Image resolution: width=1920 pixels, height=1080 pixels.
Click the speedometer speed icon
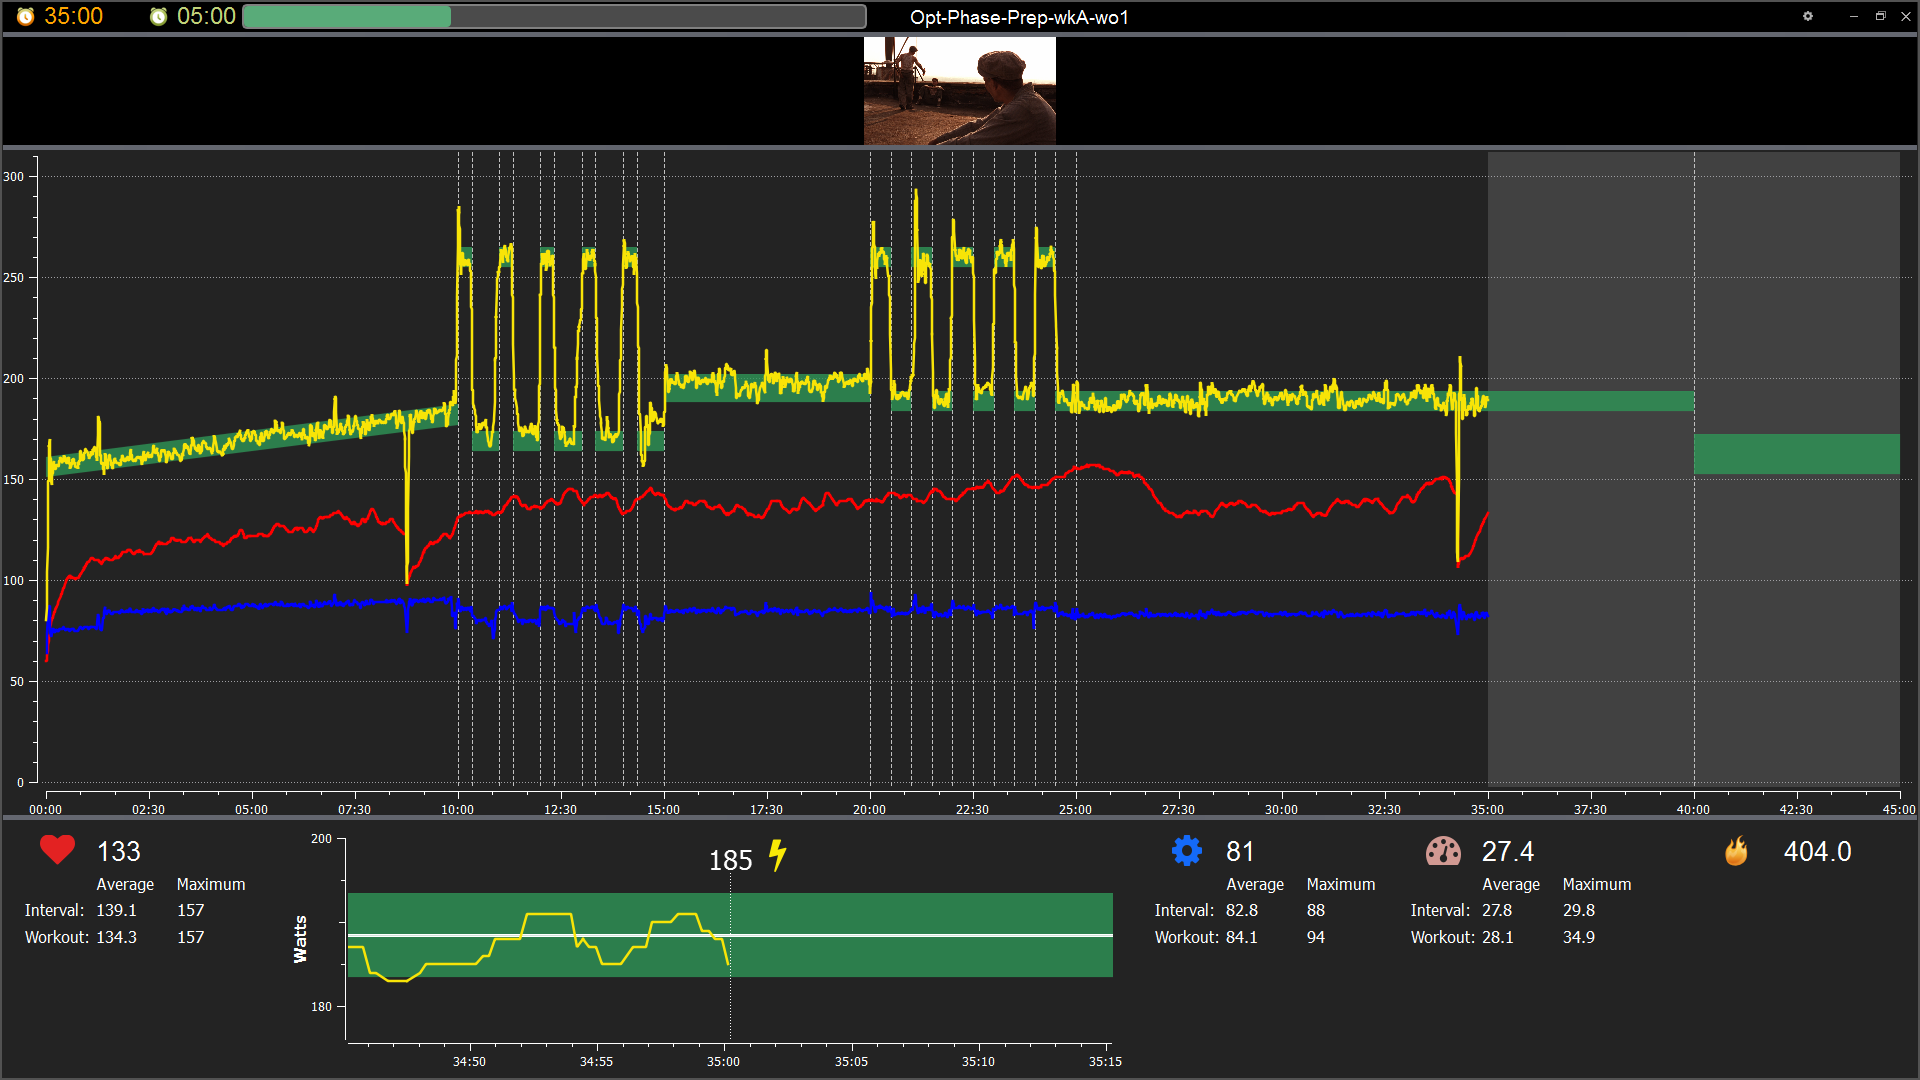pos(1443,851)
